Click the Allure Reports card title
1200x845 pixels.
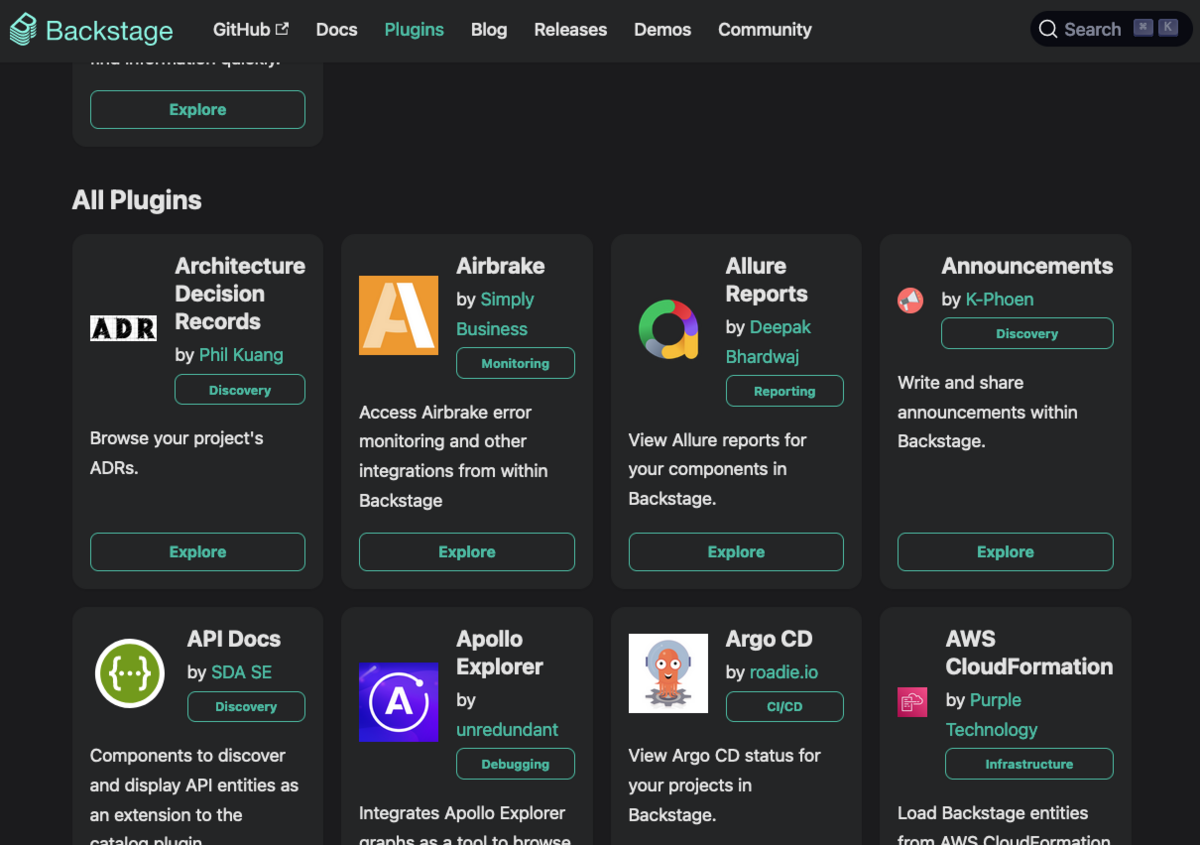pos(766,280)
